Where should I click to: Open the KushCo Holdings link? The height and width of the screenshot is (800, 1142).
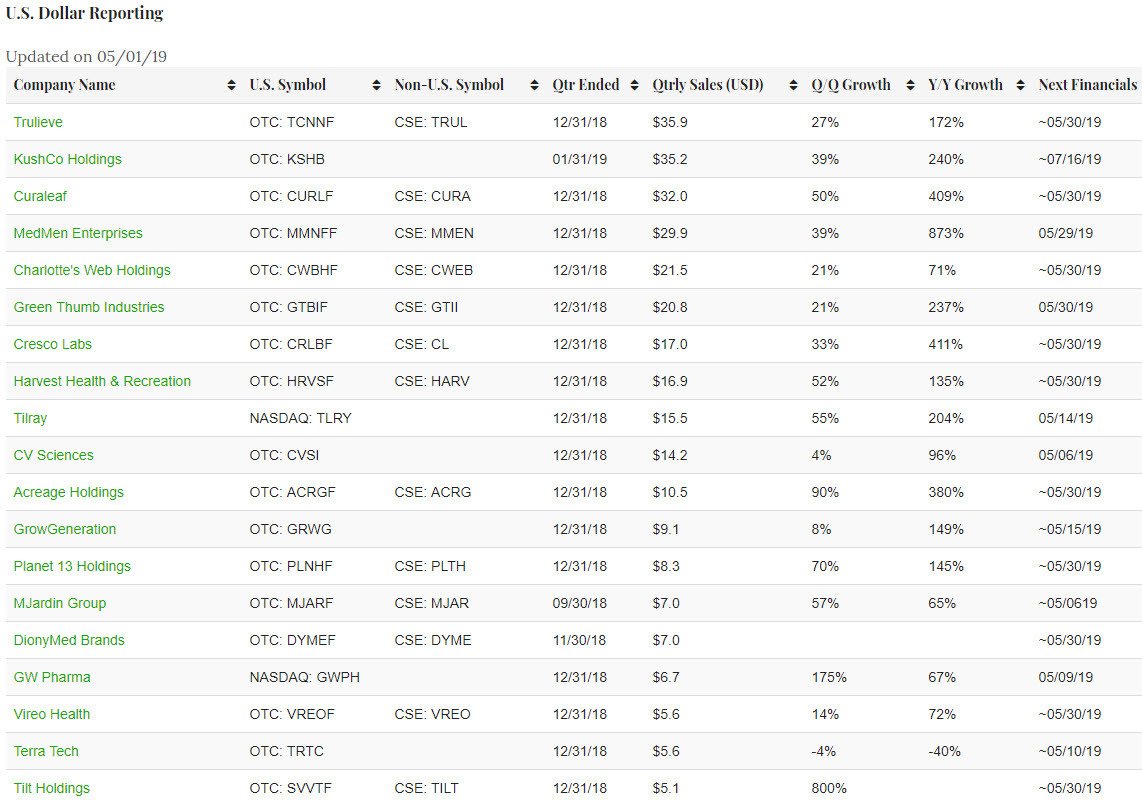(68, 159)
